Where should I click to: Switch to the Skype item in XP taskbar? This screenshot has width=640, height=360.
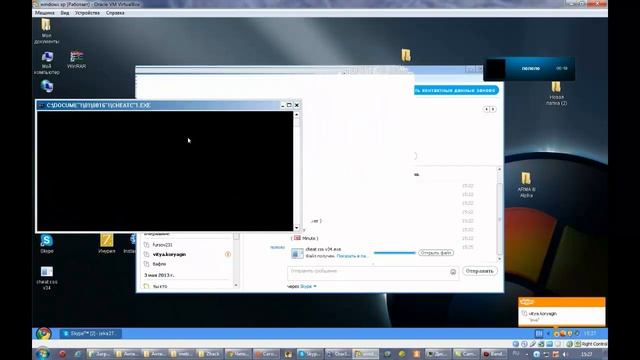[91, 333]
